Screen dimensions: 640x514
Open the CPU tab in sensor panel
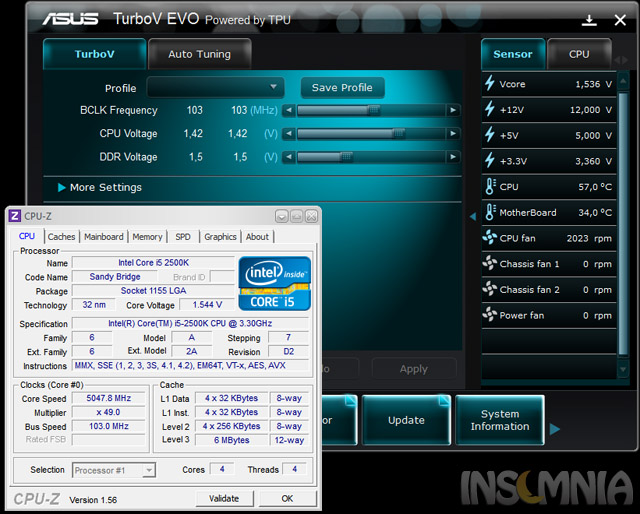[579, 54]
